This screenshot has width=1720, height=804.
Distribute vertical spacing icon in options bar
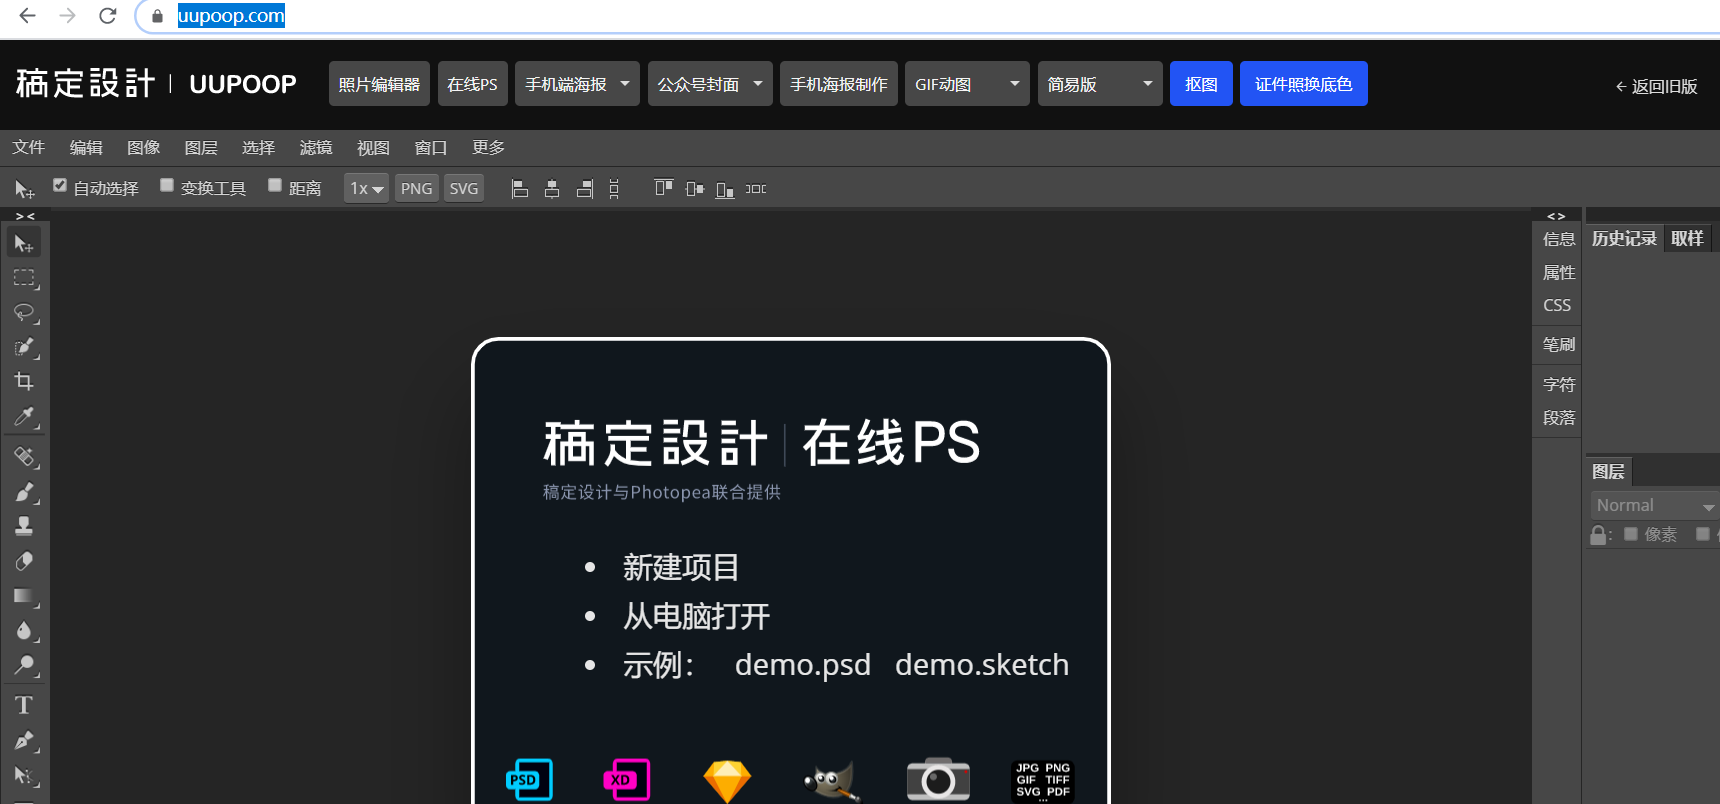coord(614,189)
